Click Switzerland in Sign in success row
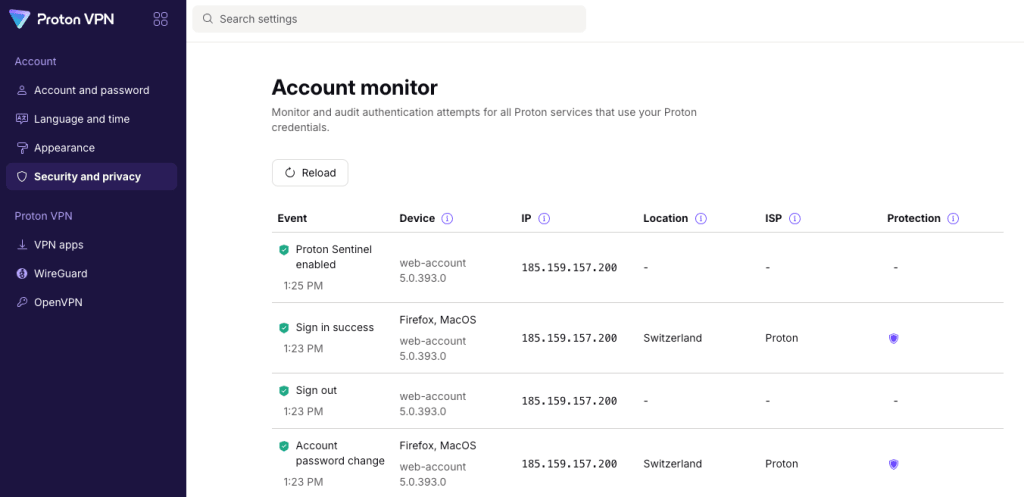 pos(673,338)
